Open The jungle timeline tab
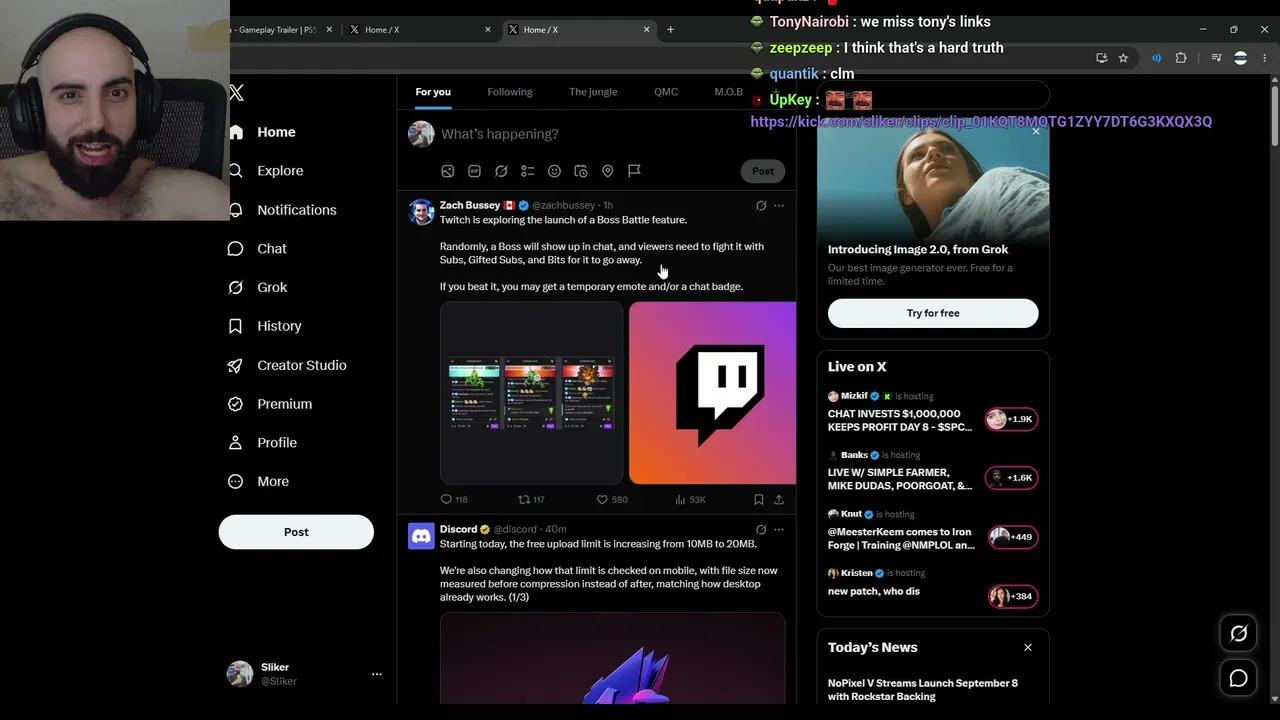The width and height of the screenshot is (1280, 720). tap(593, 92)
